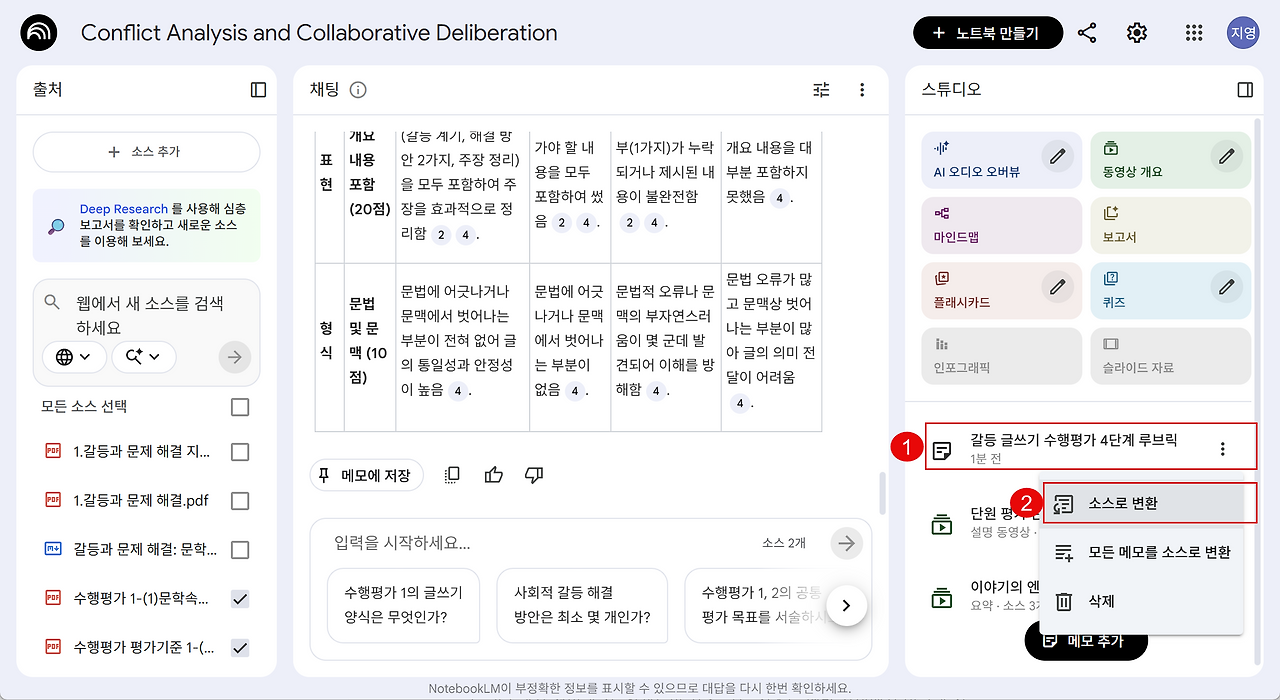This screenshot has height=700, width=1280.
Task: Open chat more options menu
Action: pyautogui.click(x=862, y=90)
